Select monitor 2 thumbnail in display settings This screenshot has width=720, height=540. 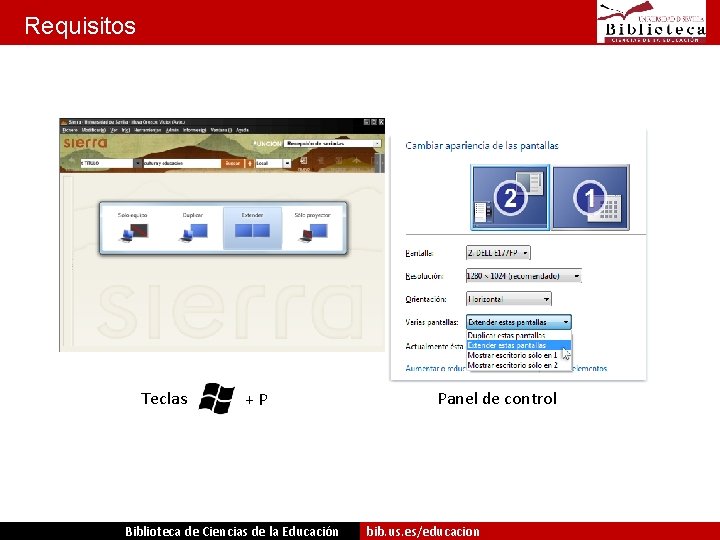pos(510,197)
